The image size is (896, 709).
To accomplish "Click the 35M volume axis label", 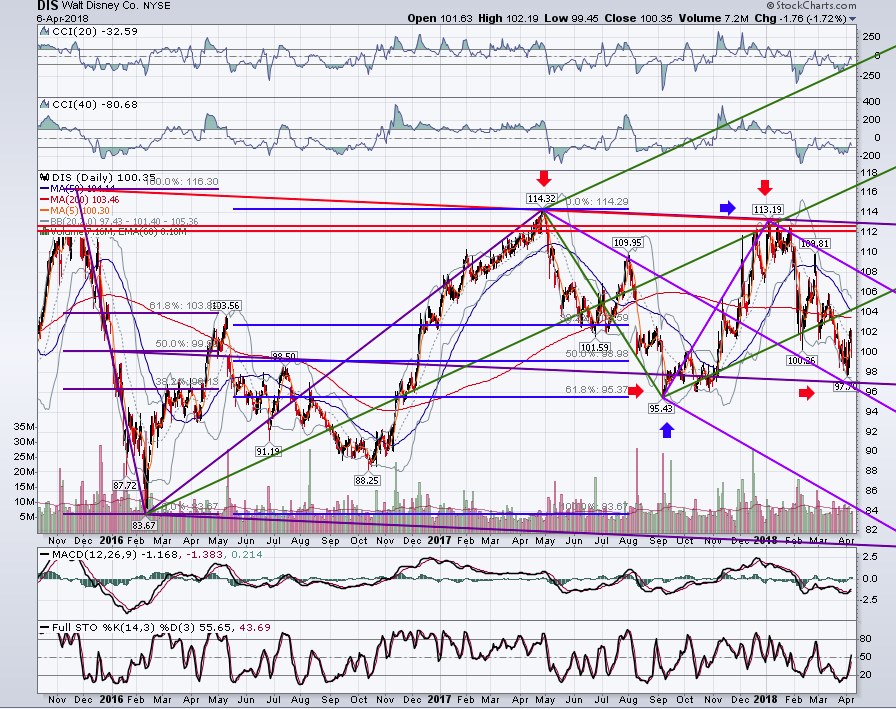I will 25,427.
